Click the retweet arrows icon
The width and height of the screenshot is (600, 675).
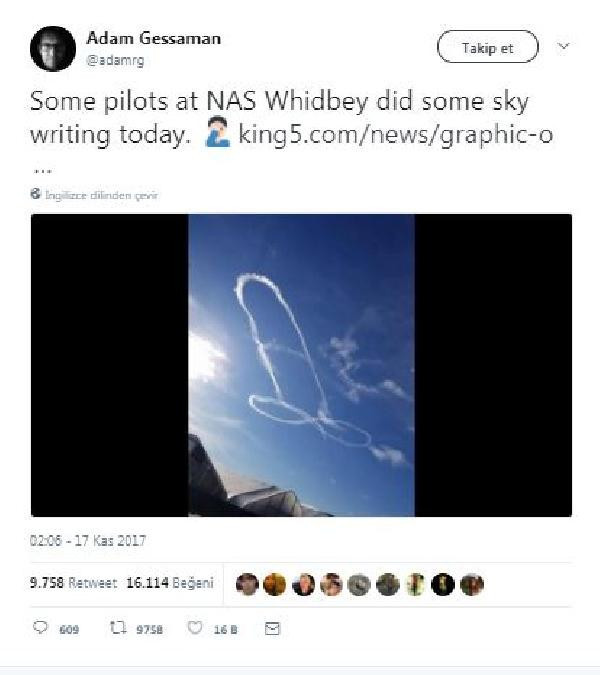(118, 628)
